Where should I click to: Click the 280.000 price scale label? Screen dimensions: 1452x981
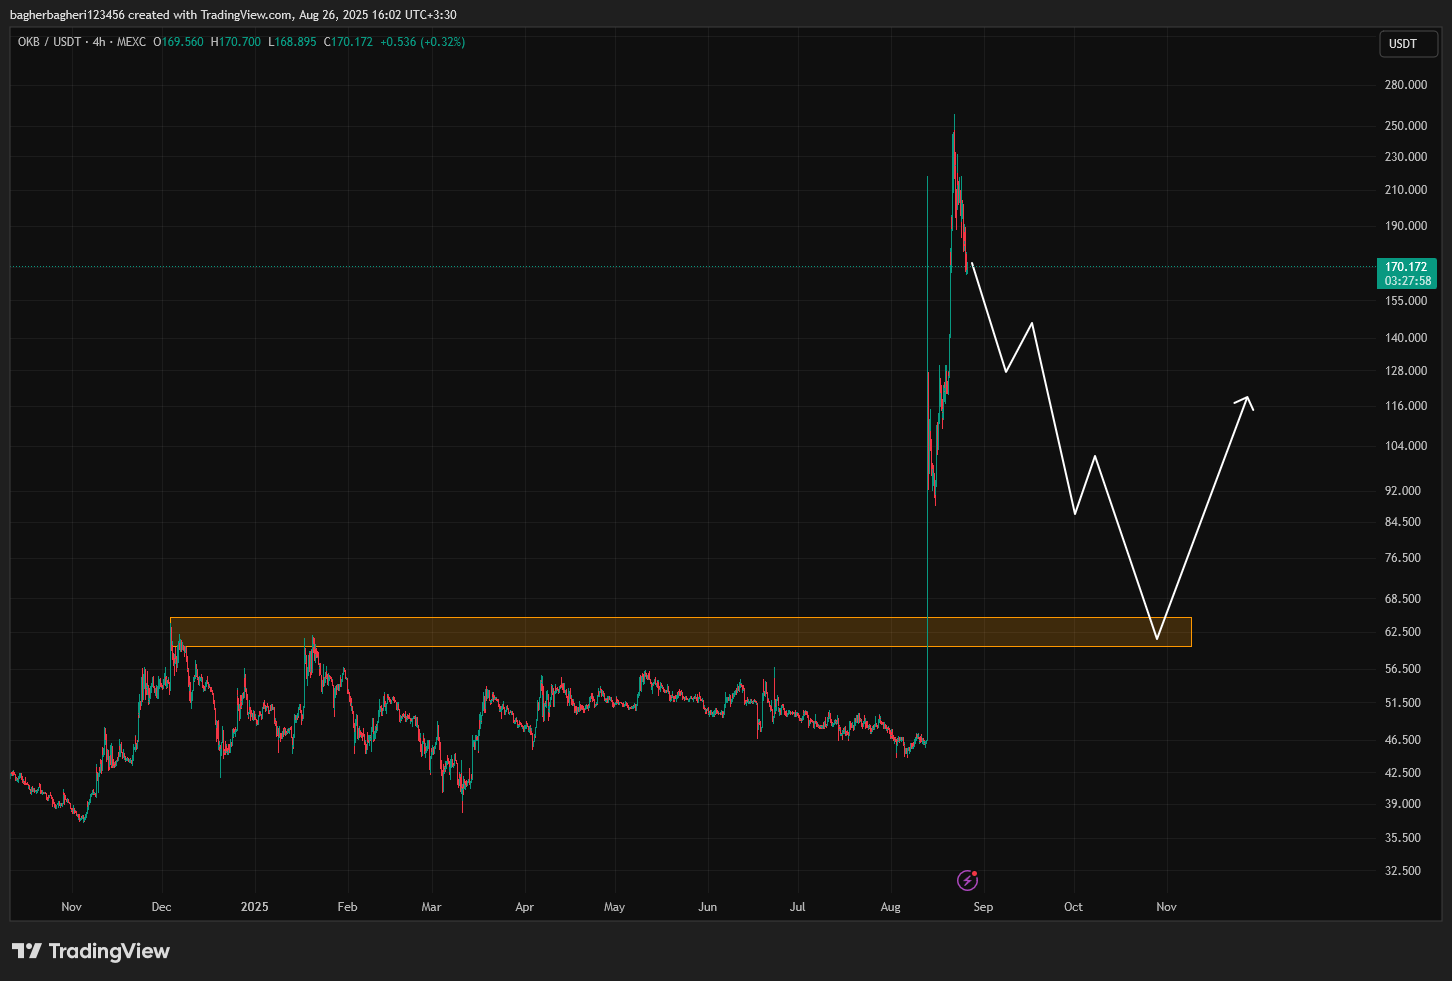tap(1405, 85)
